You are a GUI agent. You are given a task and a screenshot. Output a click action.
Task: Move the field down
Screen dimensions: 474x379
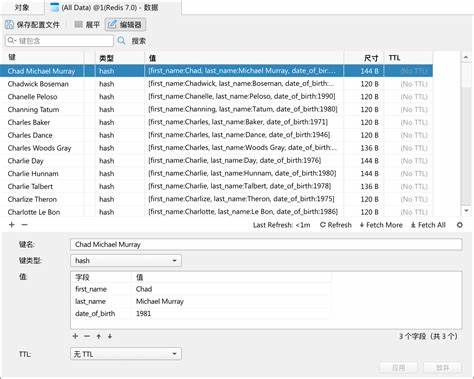tap(110, 336)
